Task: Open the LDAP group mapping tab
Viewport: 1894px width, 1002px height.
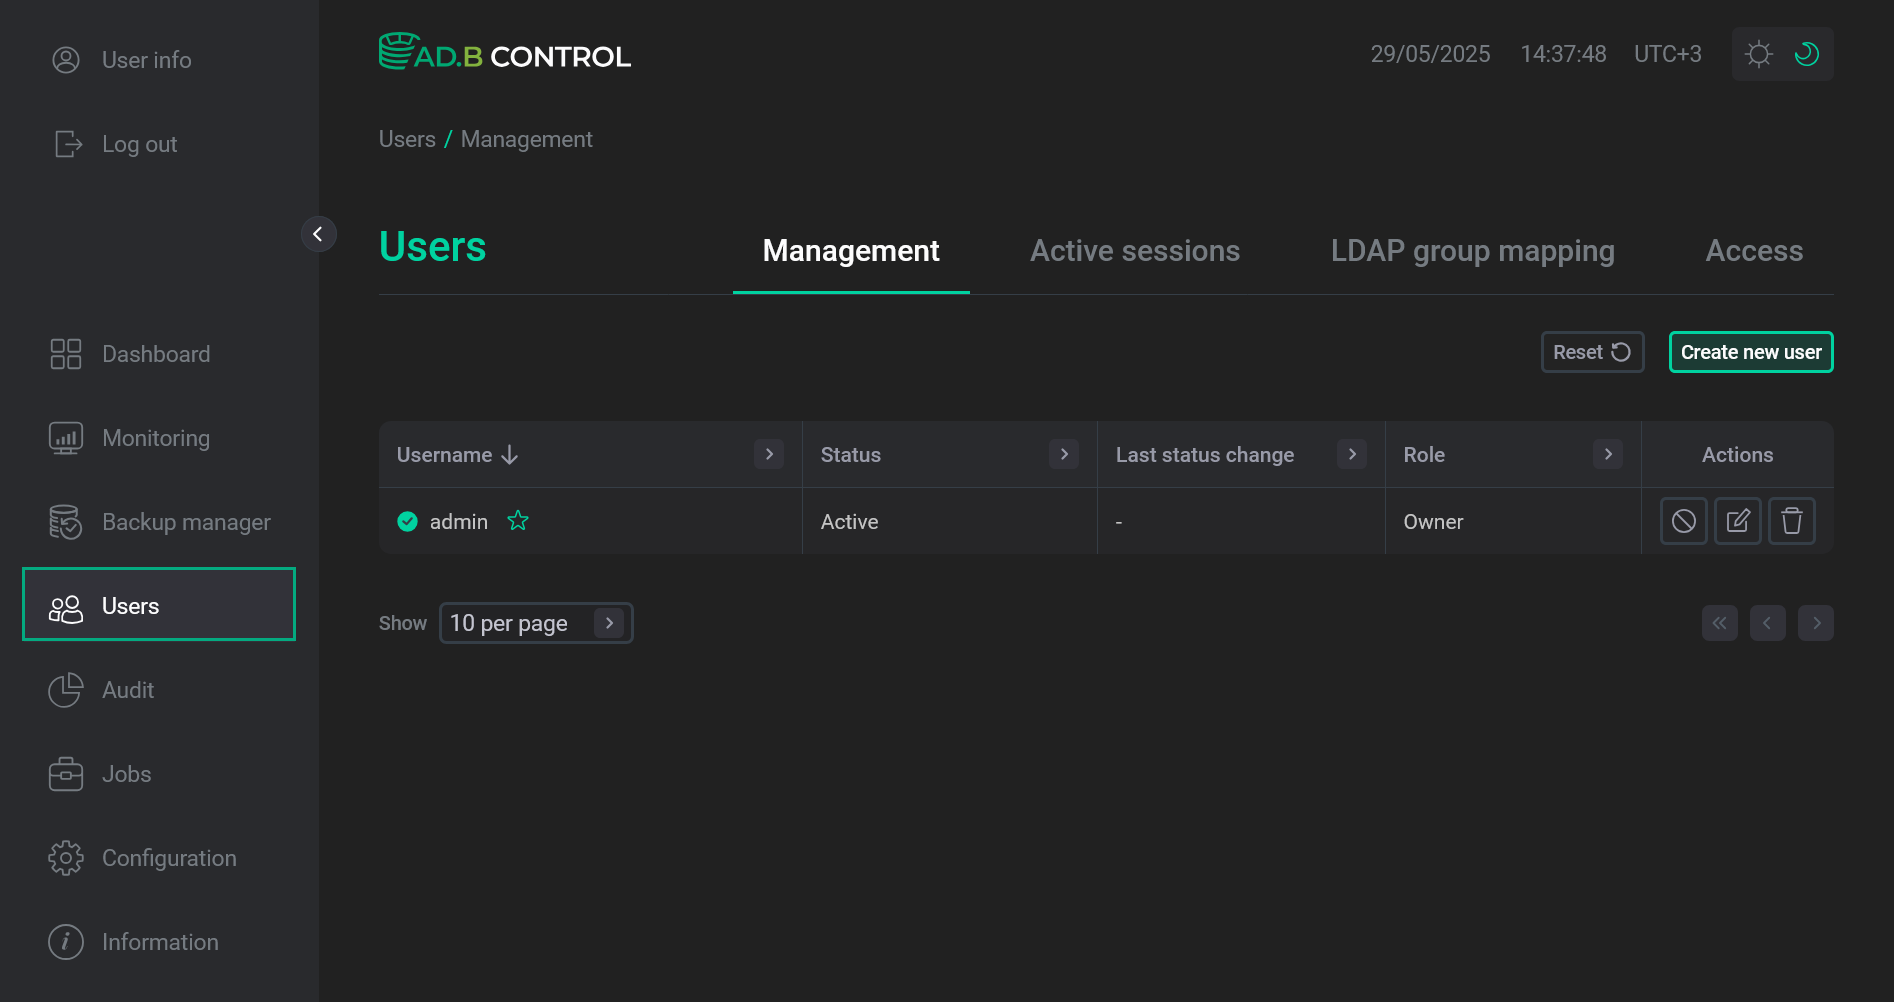Action: point(1471,251)
